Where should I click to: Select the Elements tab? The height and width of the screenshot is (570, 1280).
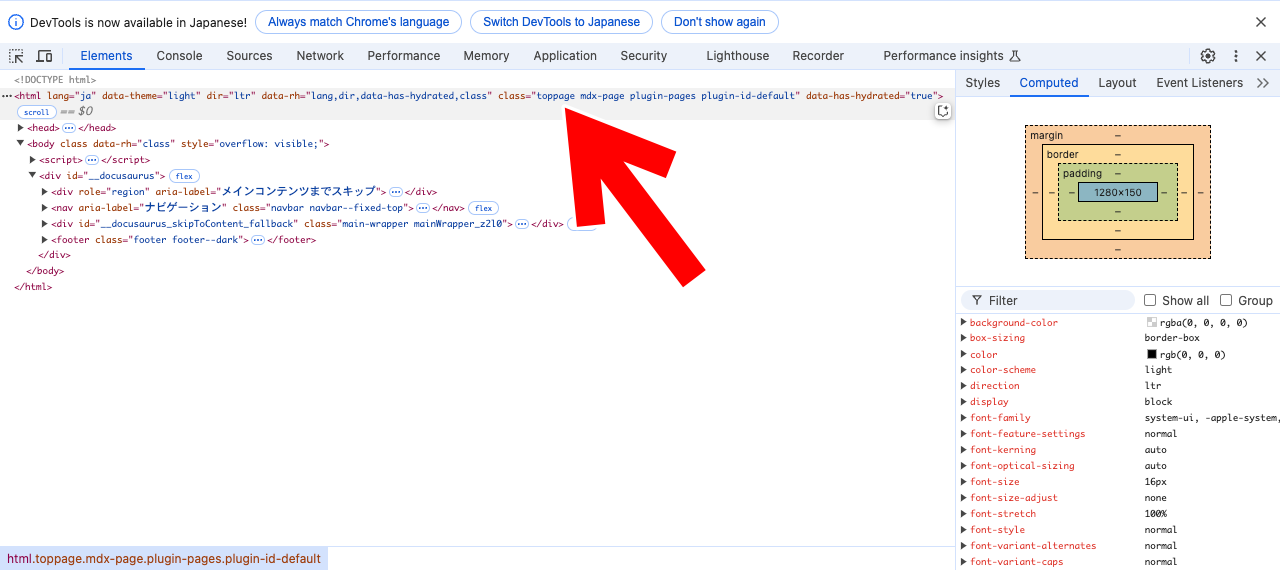pos(106,56)
